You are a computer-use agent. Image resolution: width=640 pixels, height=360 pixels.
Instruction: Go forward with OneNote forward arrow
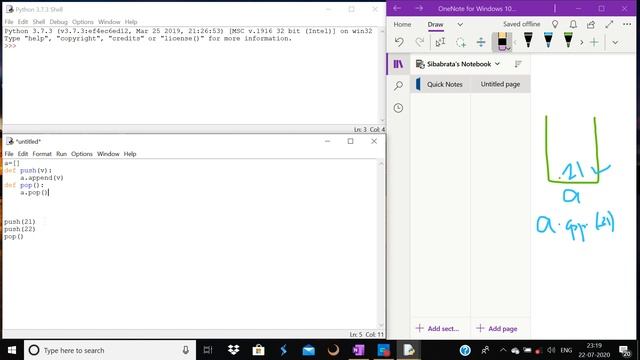coord(419,8)
